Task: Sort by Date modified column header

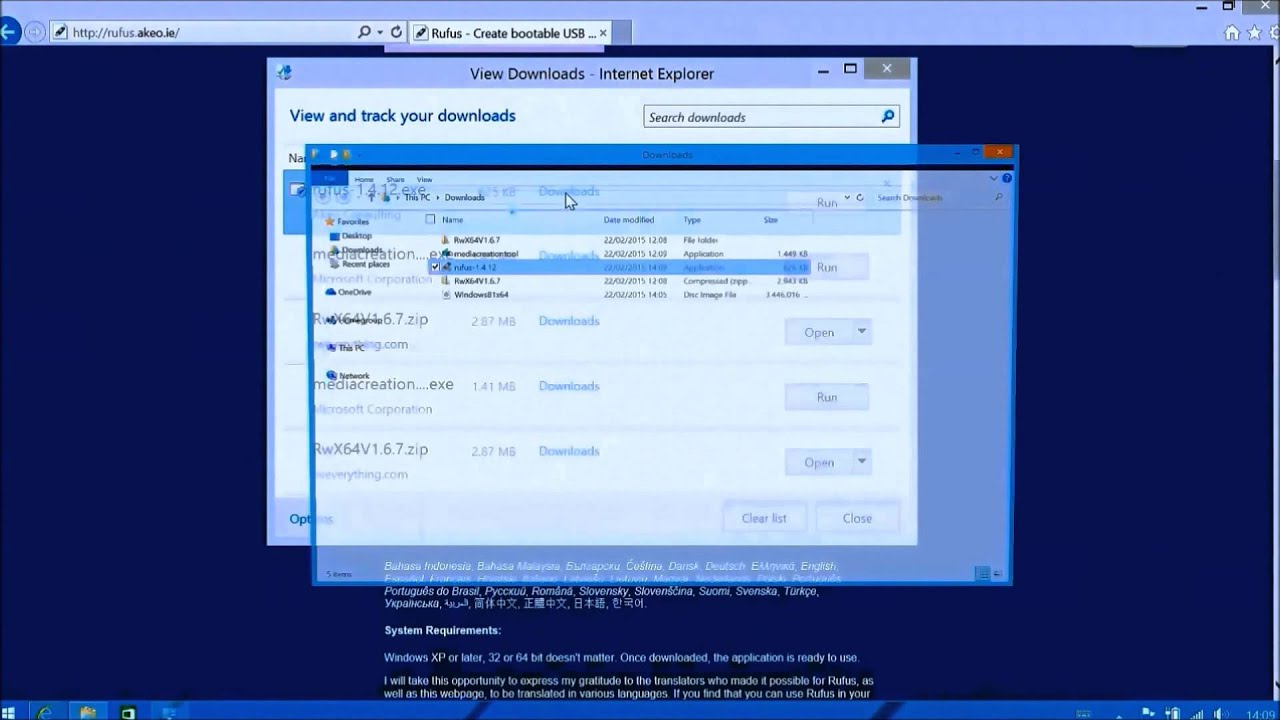Action: pyautogui.click(x=629, y=220)
